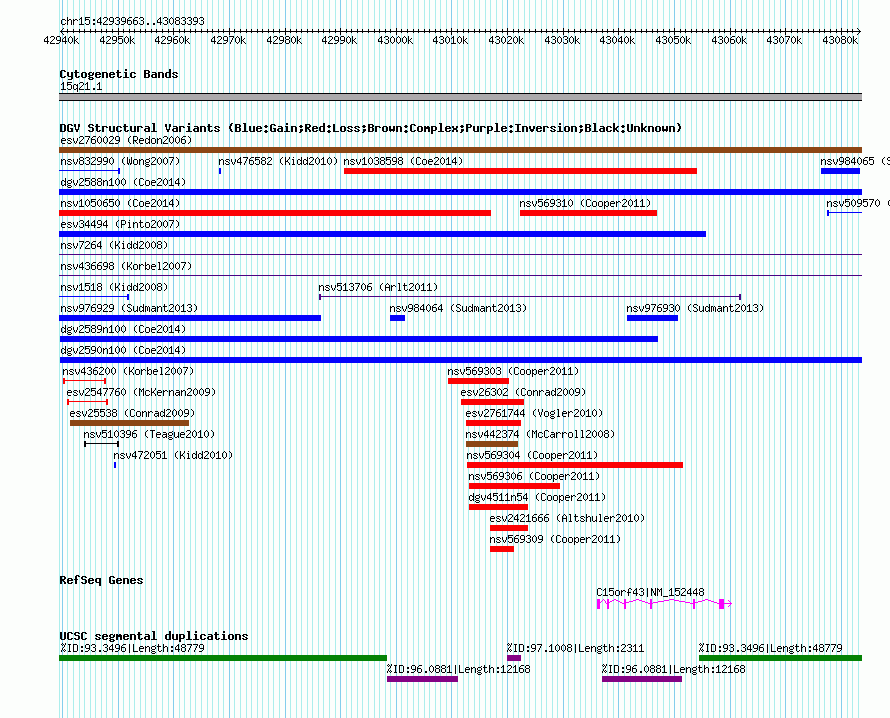Screen dimensions: 890x718
Task: Click the nsv569303 (Cooper2011) label
Action: pyautogui.click(x=513, y=371)
